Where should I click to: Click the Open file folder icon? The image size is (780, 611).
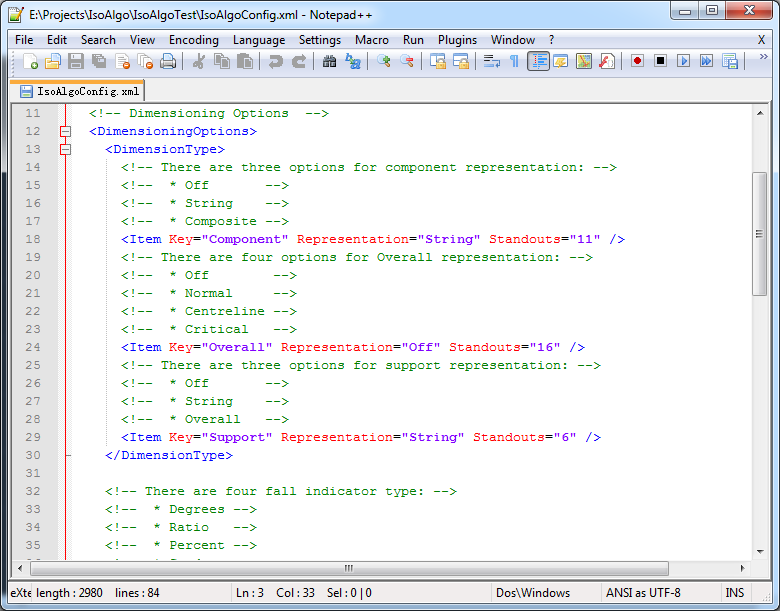pos(53,61)
